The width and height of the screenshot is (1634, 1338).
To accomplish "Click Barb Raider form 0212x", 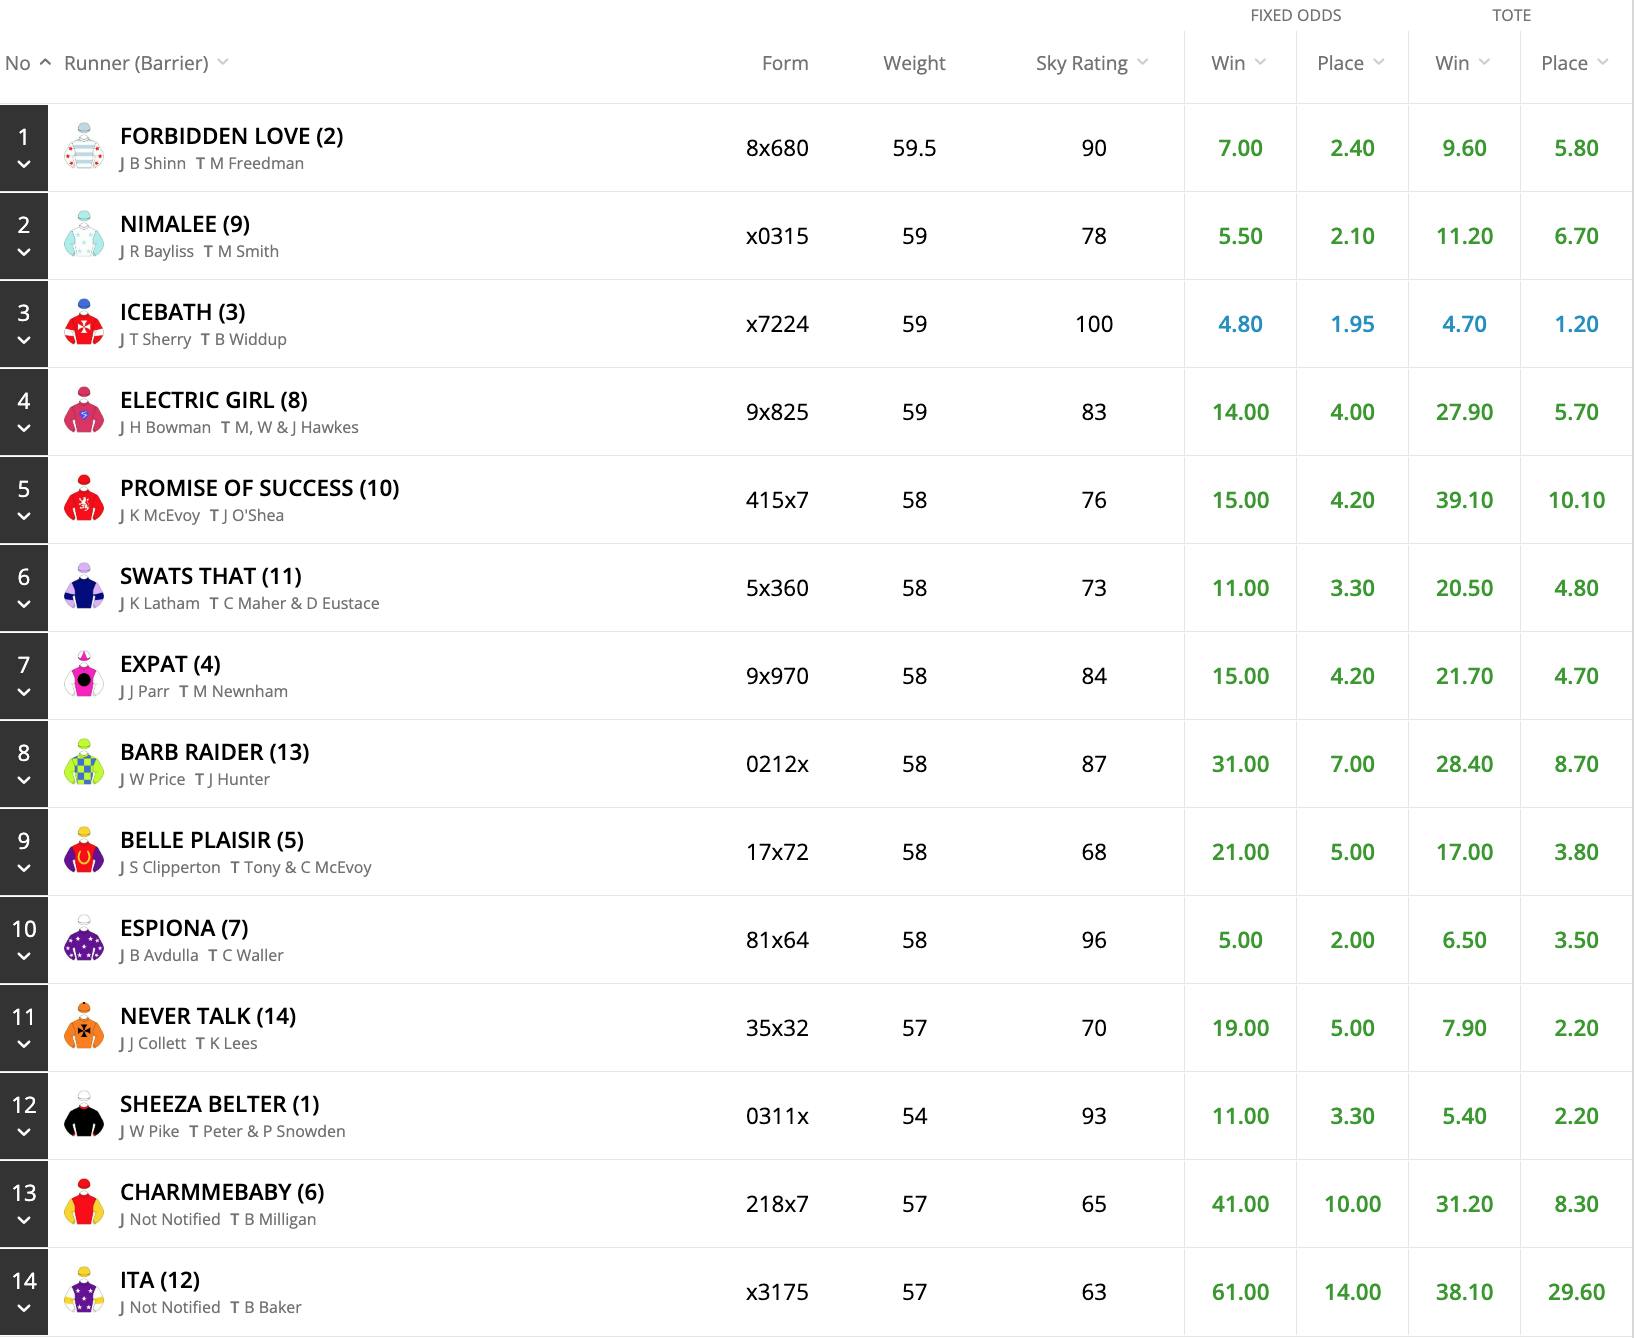I will tap(777, 764).
